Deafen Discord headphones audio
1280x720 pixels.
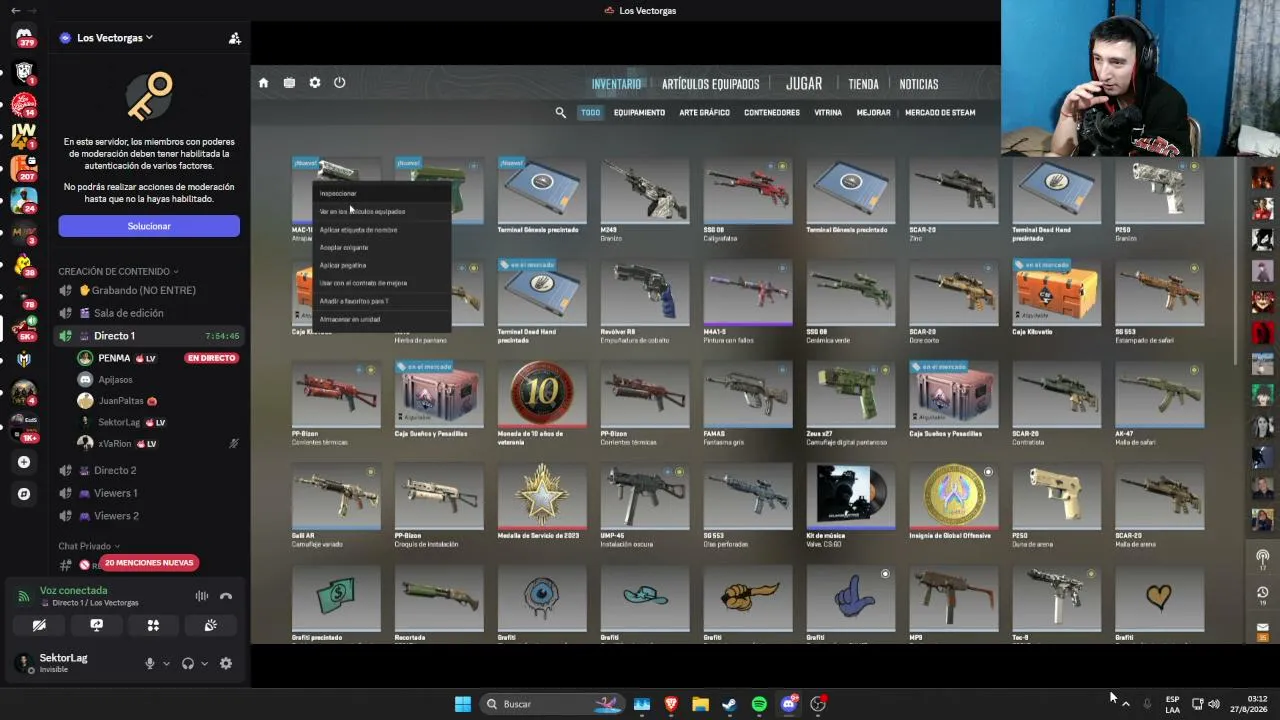pos(187,663)
